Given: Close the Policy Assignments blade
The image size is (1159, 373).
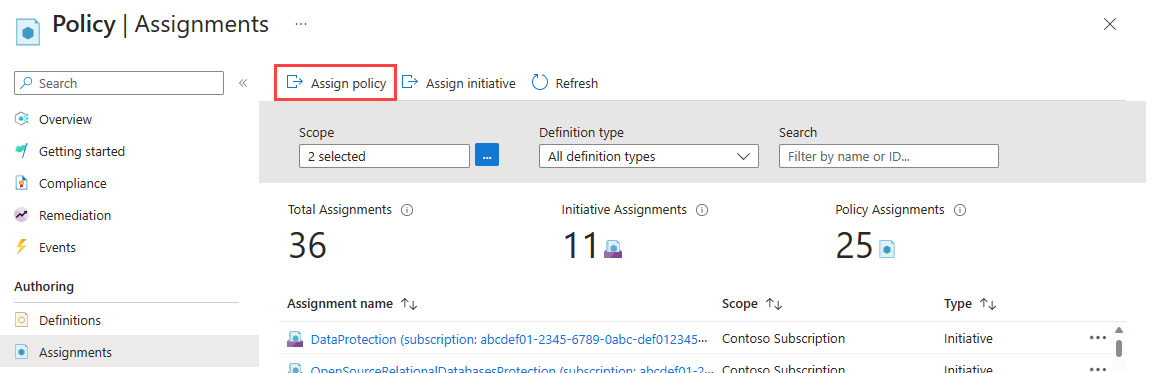Looking at the screenshot, I should [x=1109, y=24].
